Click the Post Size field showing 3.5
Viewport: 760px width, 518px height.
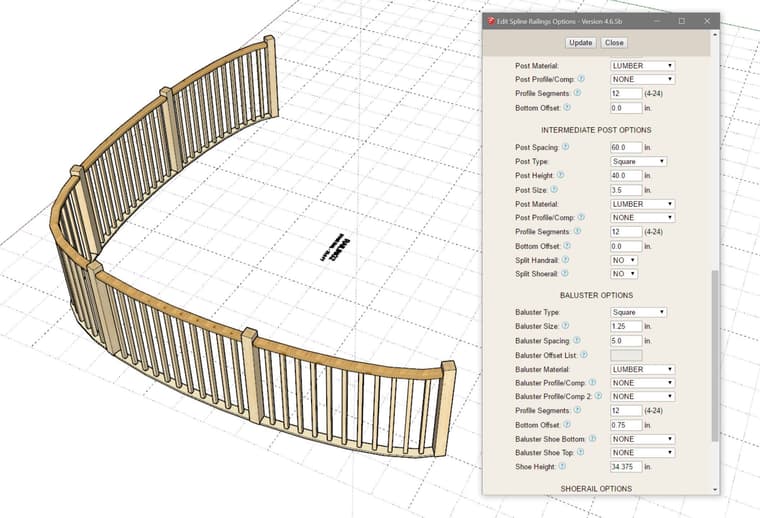[626, 190]
